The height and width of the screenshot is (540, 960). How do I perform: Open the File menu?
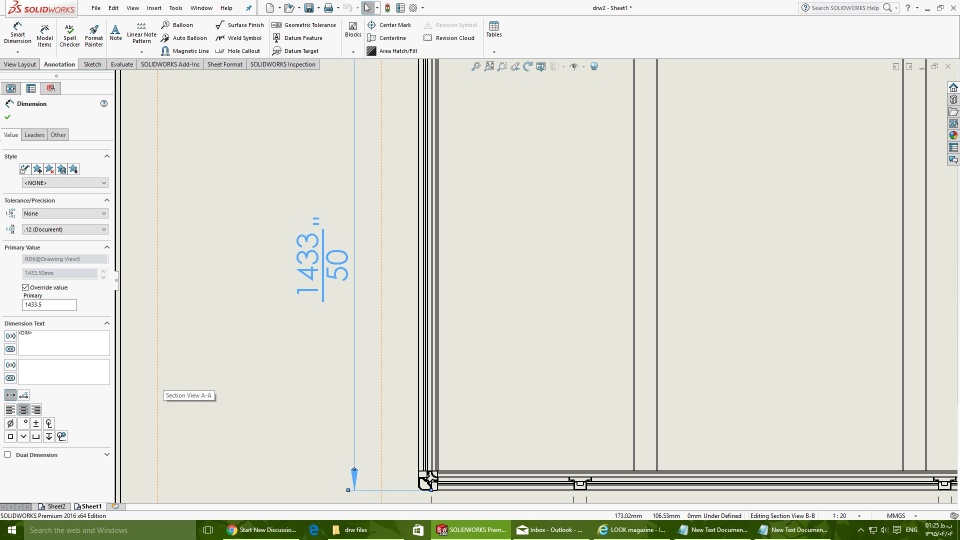[96, 8]
